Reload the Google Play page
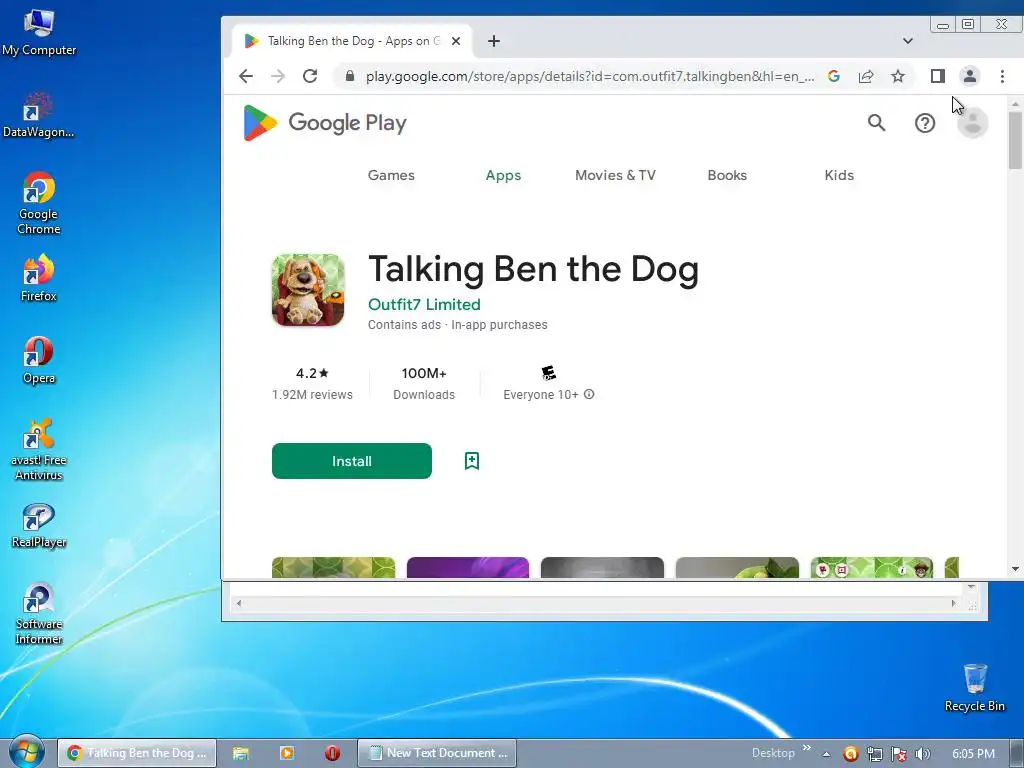This screenshot has width=1024, height=768. [310, 76]
